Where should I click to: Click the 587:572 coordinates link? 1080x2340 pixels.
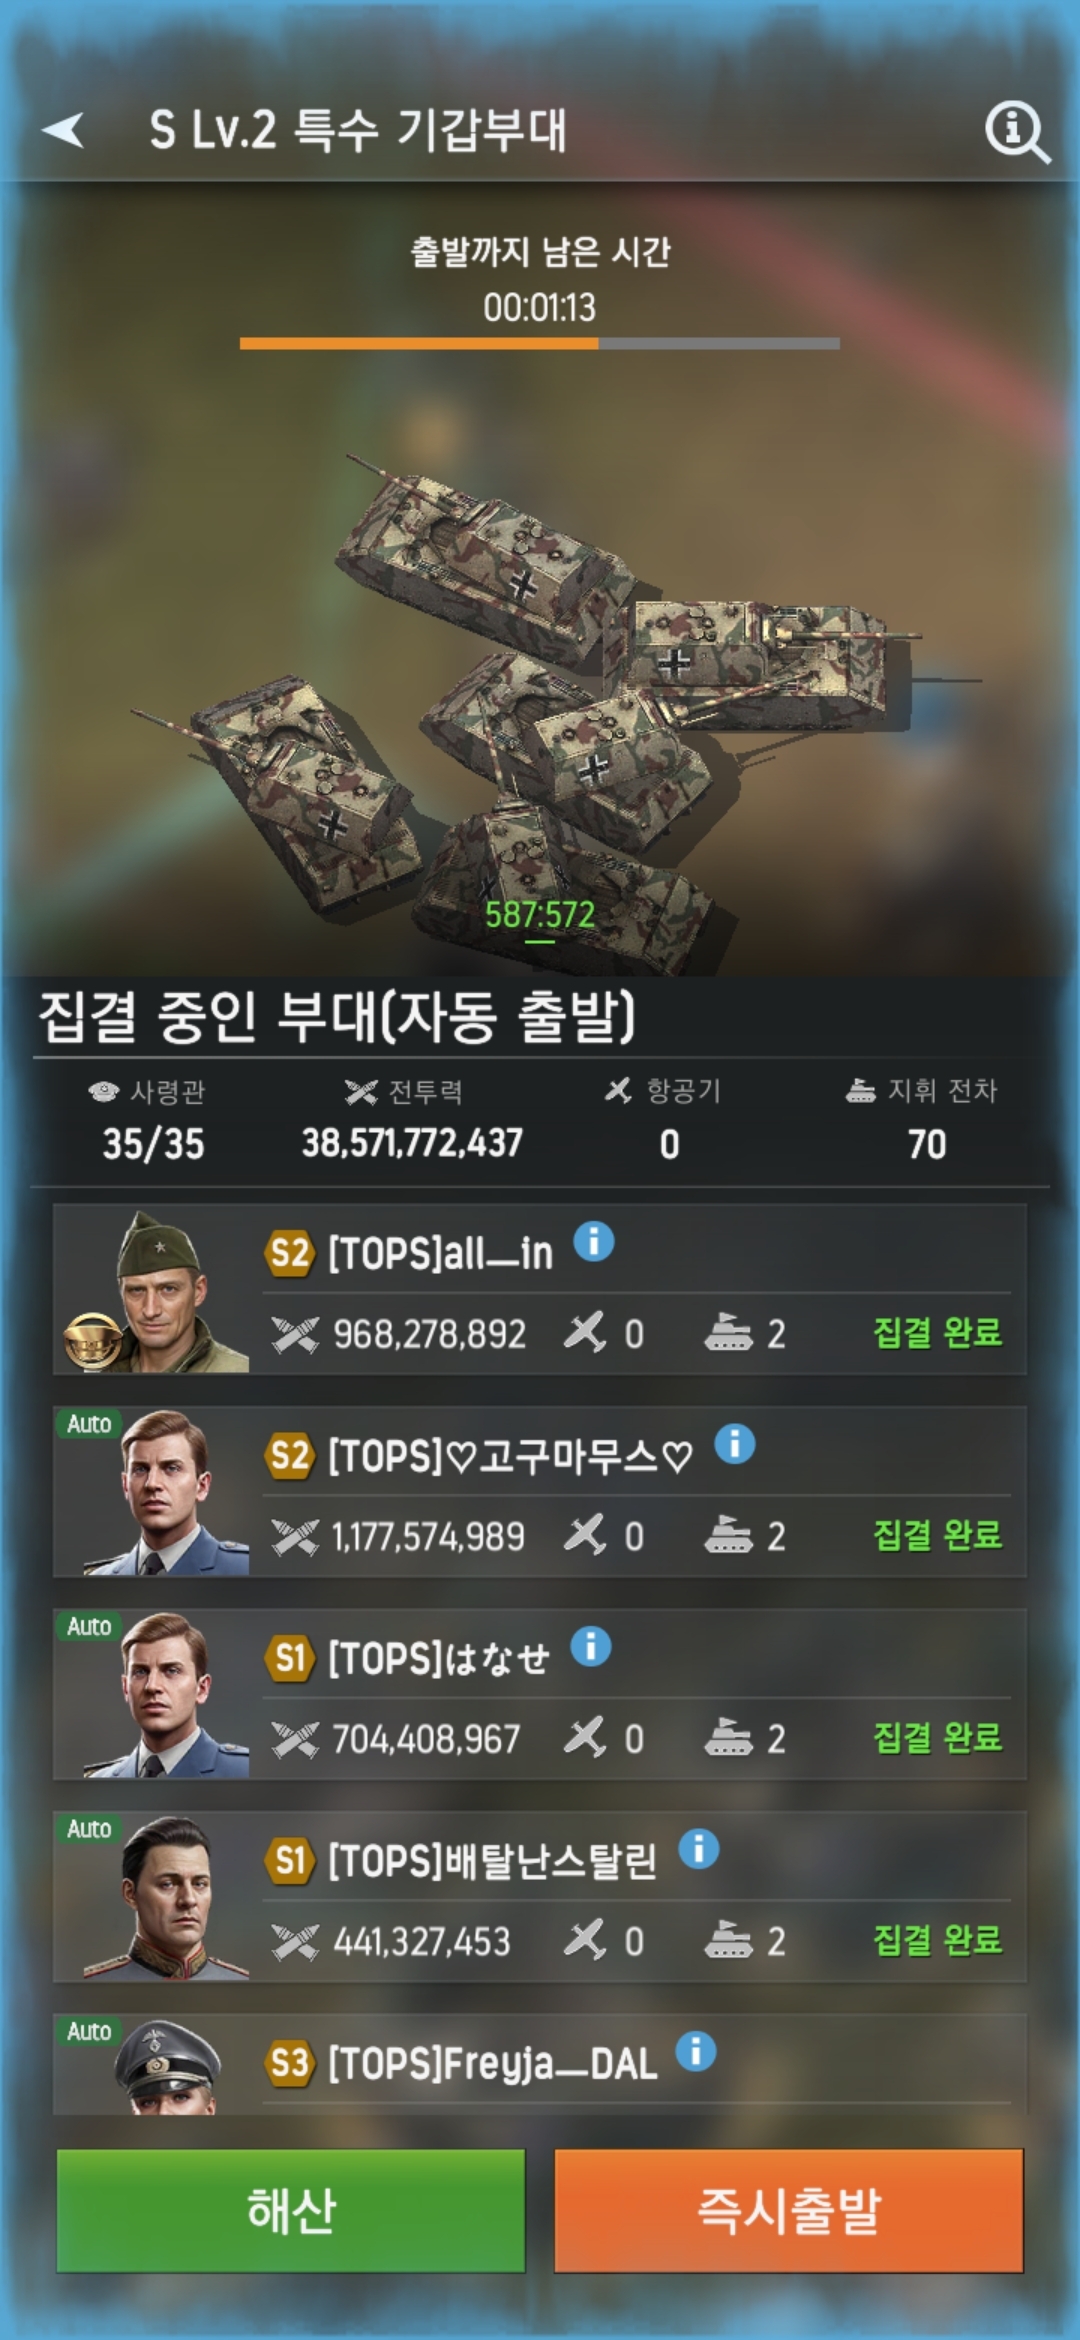tap(540, 915)
